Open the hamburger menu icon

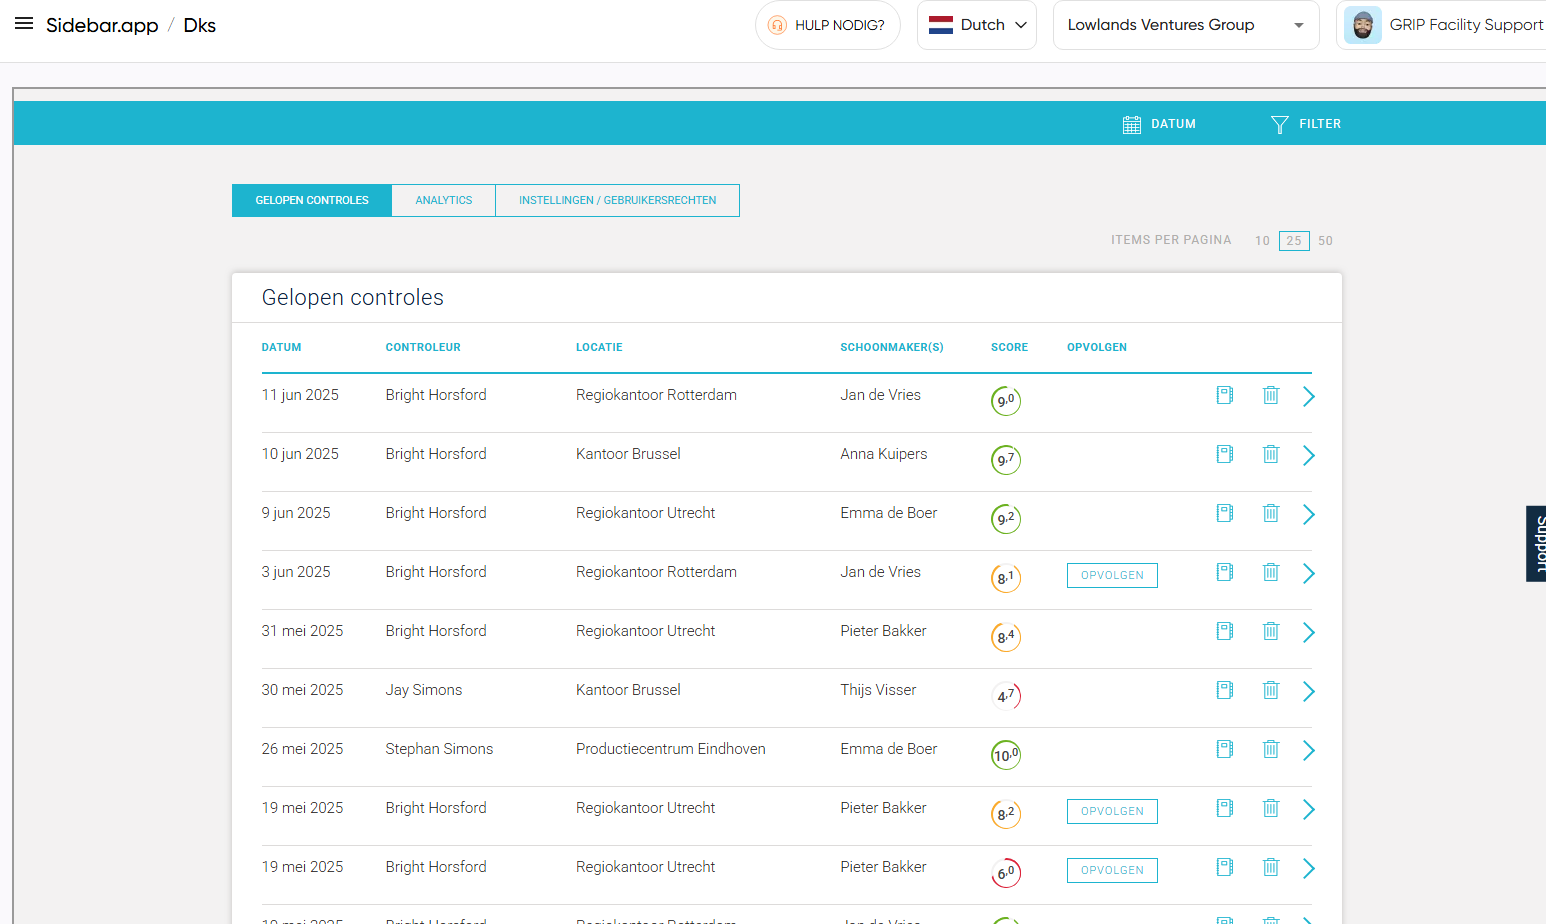(24, 24)
